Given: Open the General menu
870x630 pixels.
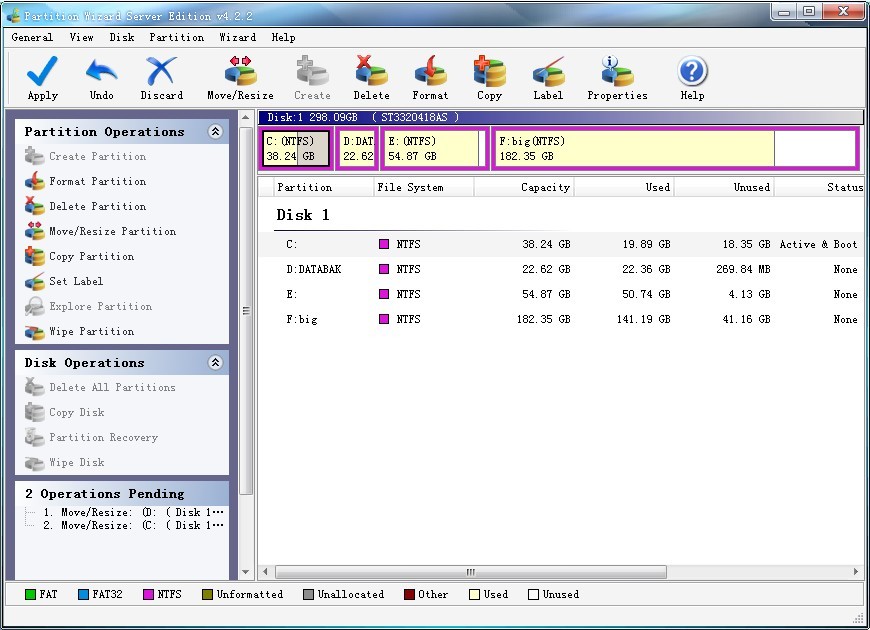Looking at the screenshot, I should coord(32,37).
